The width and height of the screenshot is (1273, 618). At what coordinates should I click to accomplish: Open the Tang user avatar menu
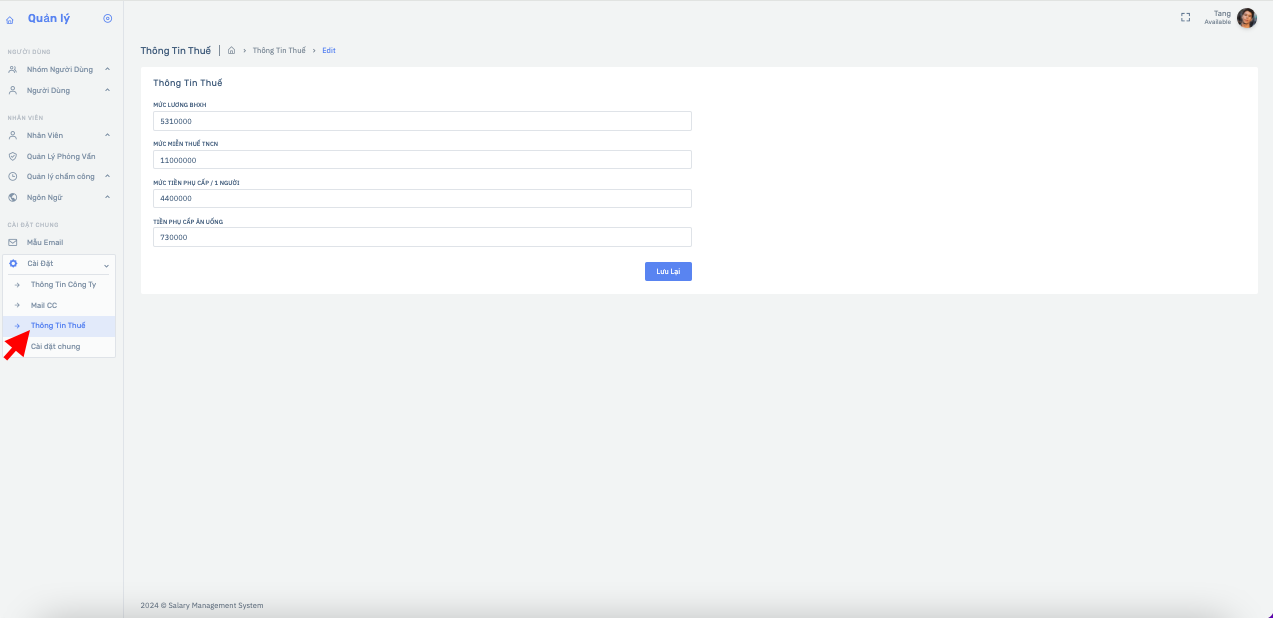[x=1247, y=17]
